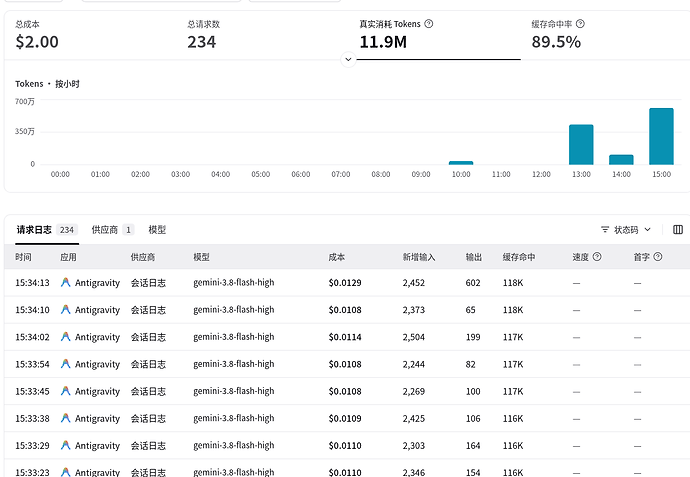Screen dimensions: 690x477
Task: Click Antigravity icon in 15:34:02 row
Action: pyautogui.click(x=66, y=337)
